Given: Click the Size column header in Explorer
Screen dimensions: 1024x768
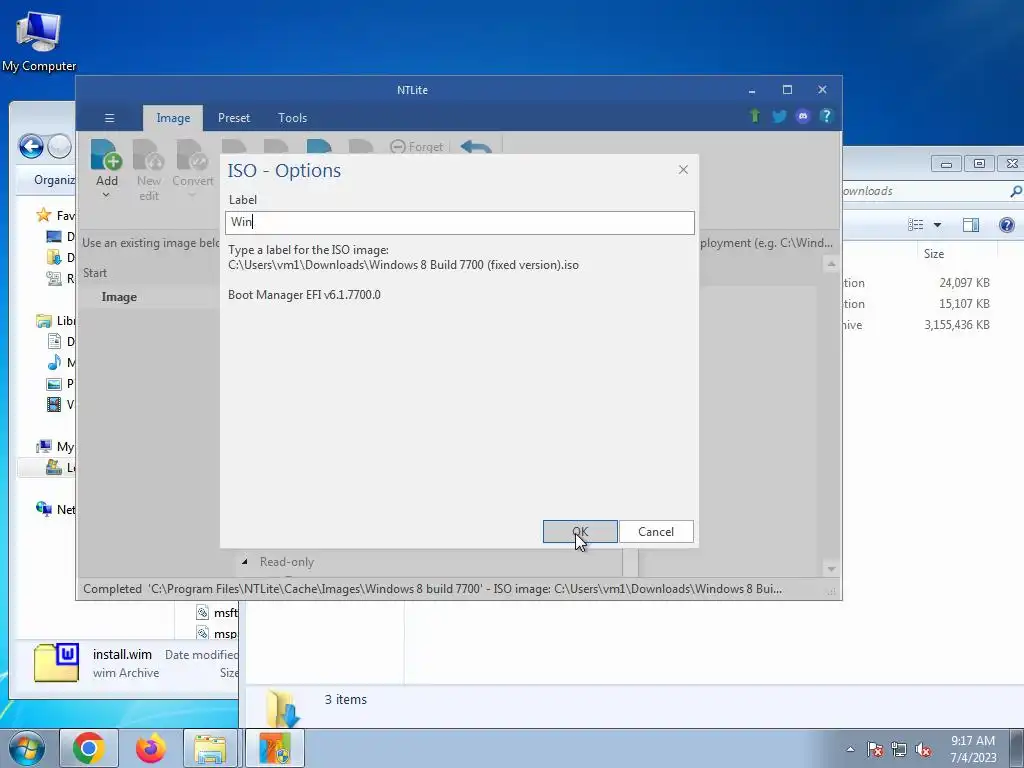Looking at the screenshot, I should (x=933, y=254).
